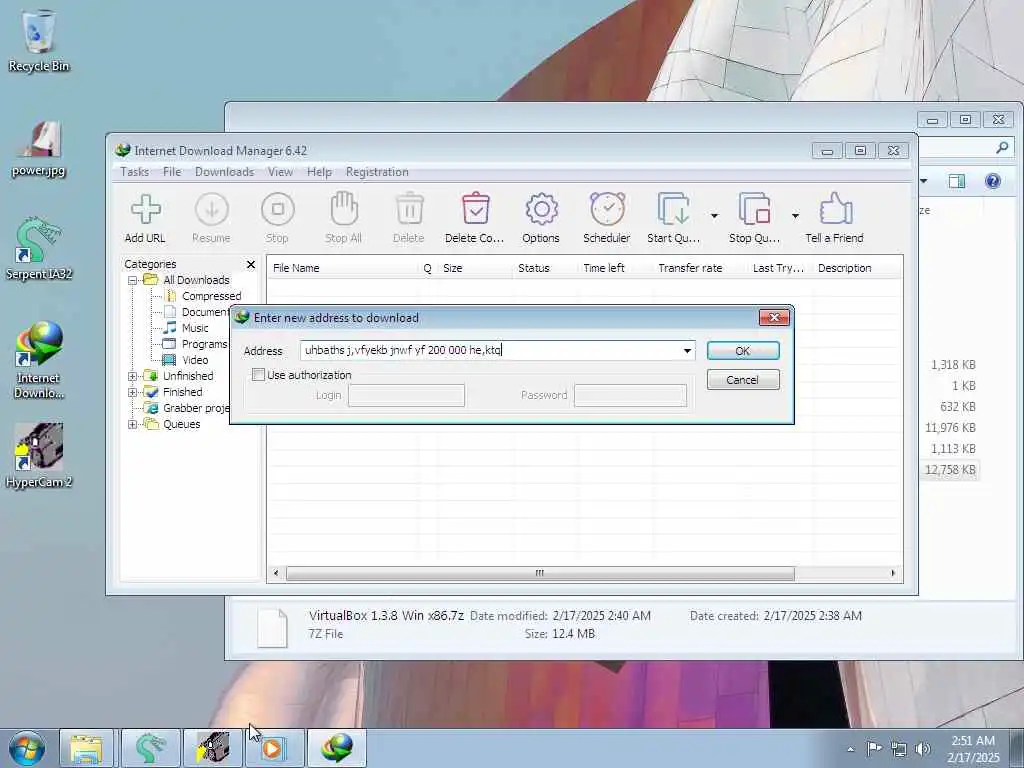Click the Start Queue toolbar icon

[x=673, y=210]
